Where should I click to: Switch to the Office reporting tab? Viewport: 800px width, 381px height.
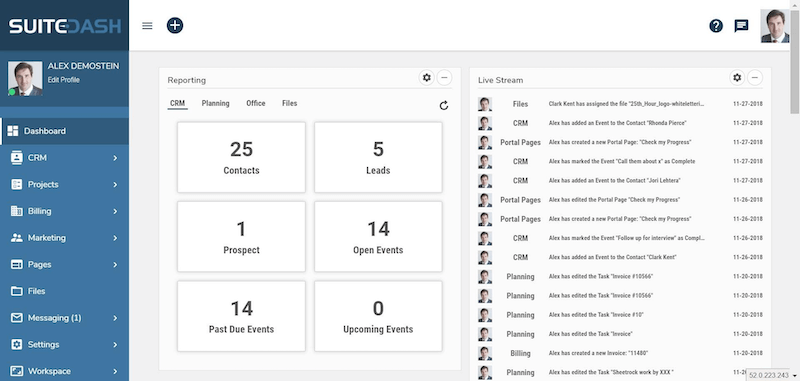pyautogui.click(x=256, y=103)
